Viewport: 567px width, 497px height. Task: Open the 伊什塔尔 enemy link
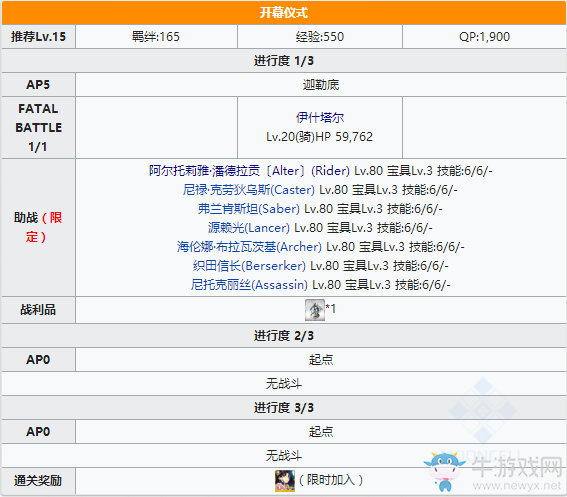point(320,118)
